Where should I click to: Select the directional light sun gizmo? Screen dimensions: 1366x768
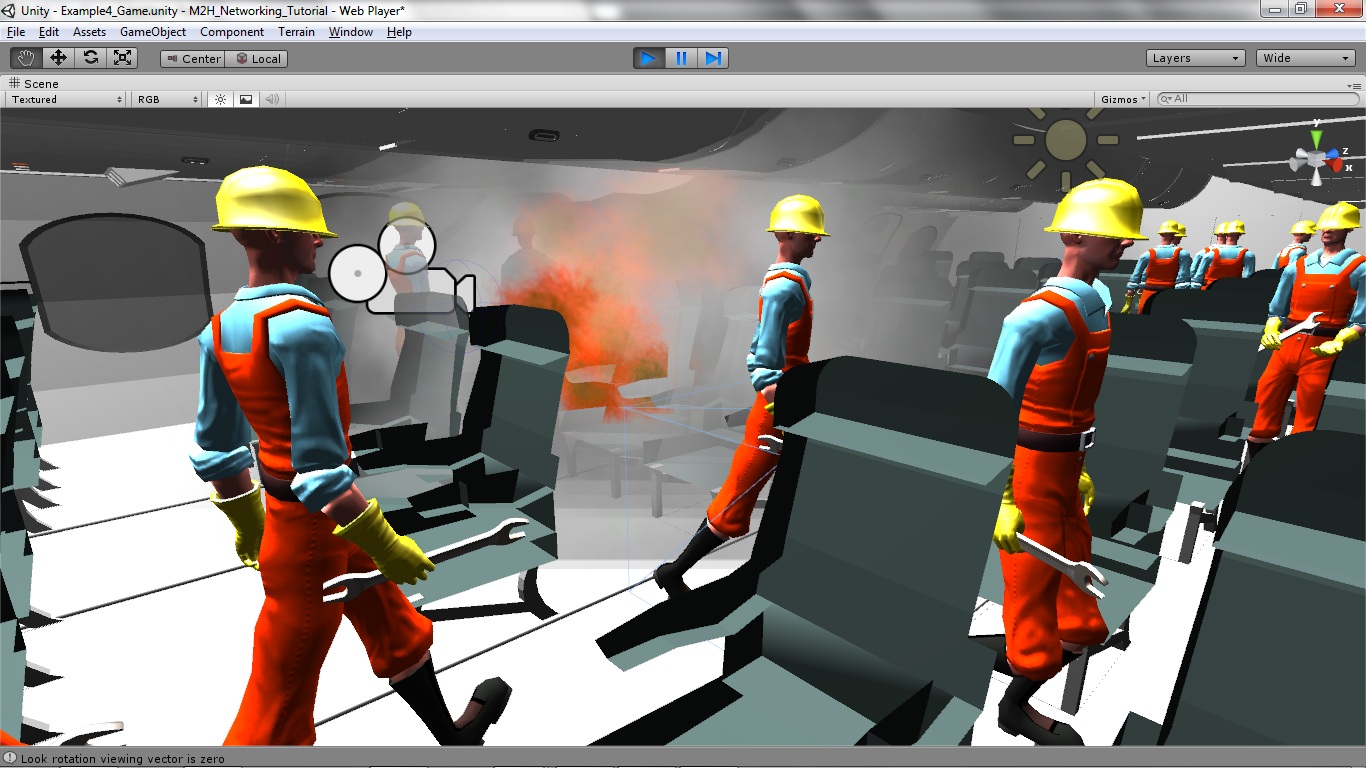pyautogui.click(x=1065, y=141)
